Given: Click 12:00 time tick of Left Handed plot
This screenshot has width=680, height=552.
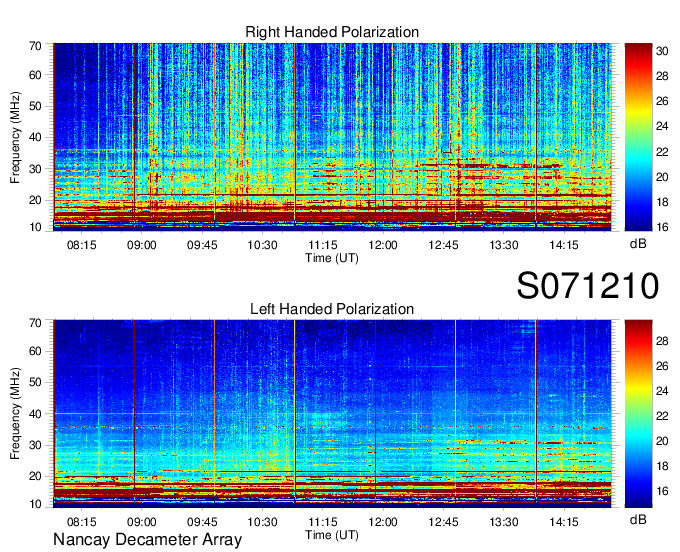Looking at the screenshot, I should pyautogui.click(x=383, y=522).
